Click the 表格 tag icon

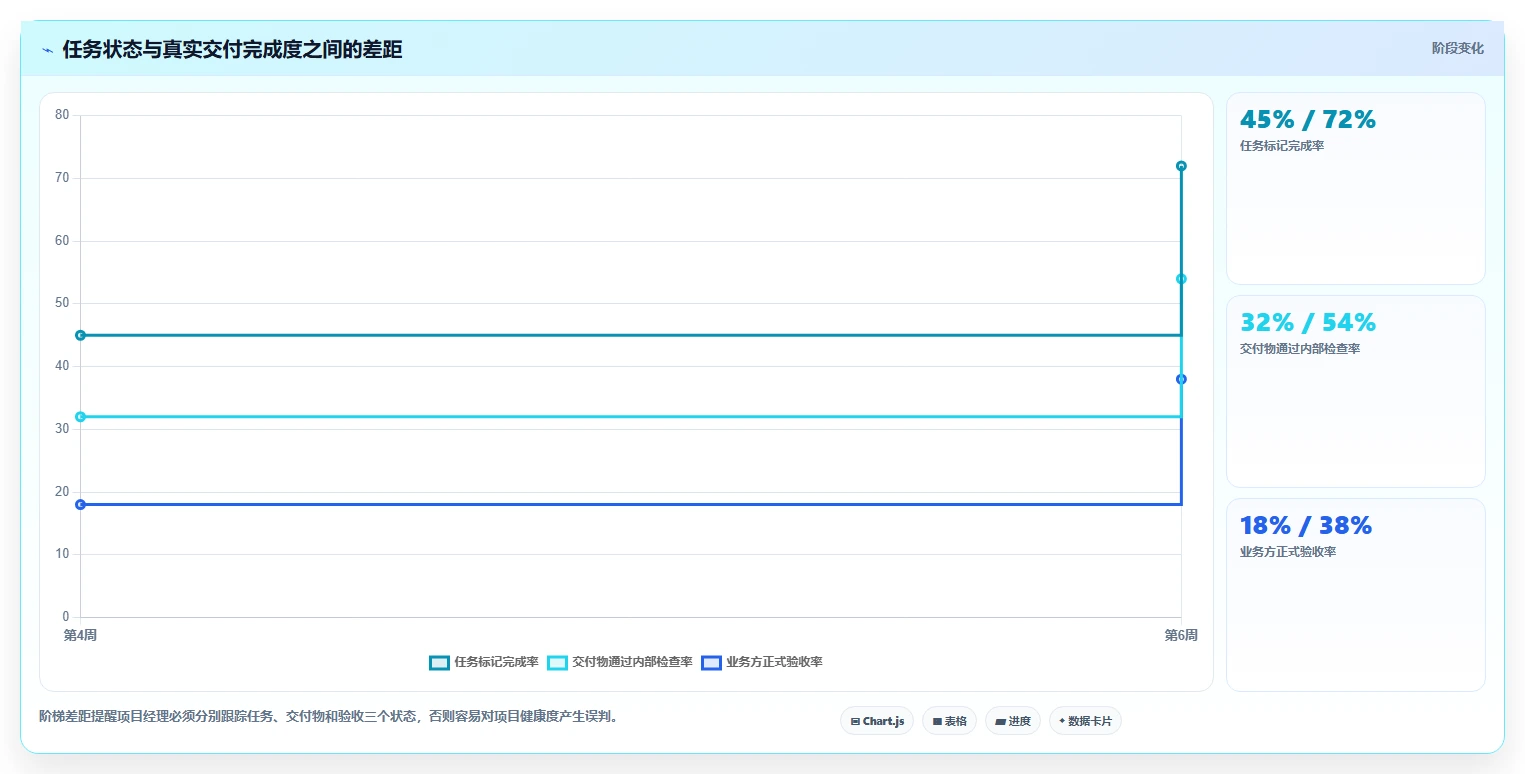[937, 721]
